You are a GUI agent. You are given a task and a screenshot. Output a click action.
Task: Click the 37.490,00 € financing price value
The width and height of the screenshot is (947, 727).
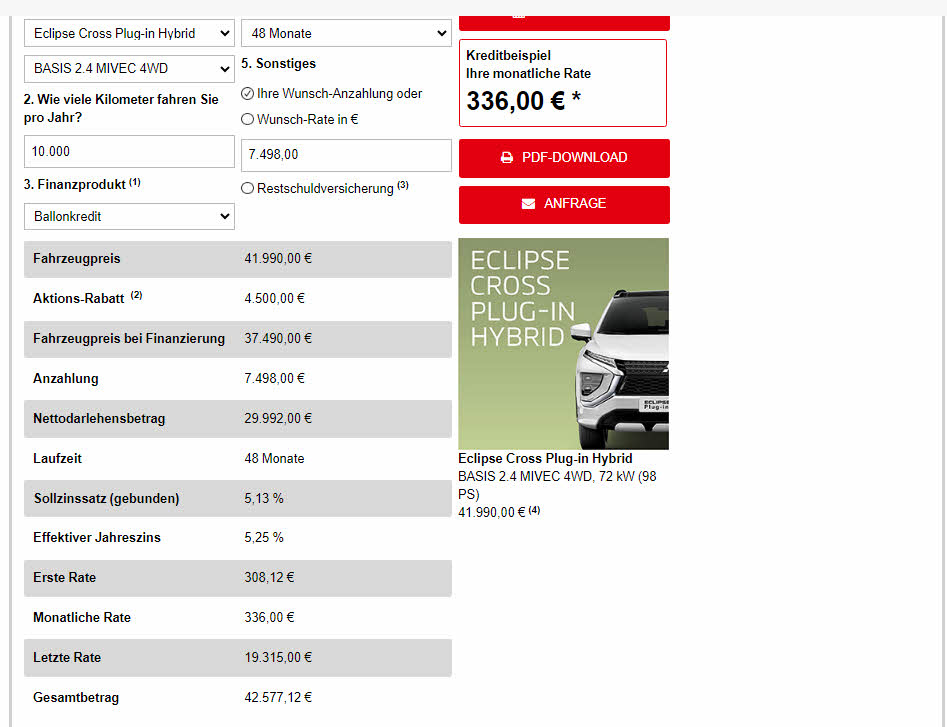tap(278, 339)
